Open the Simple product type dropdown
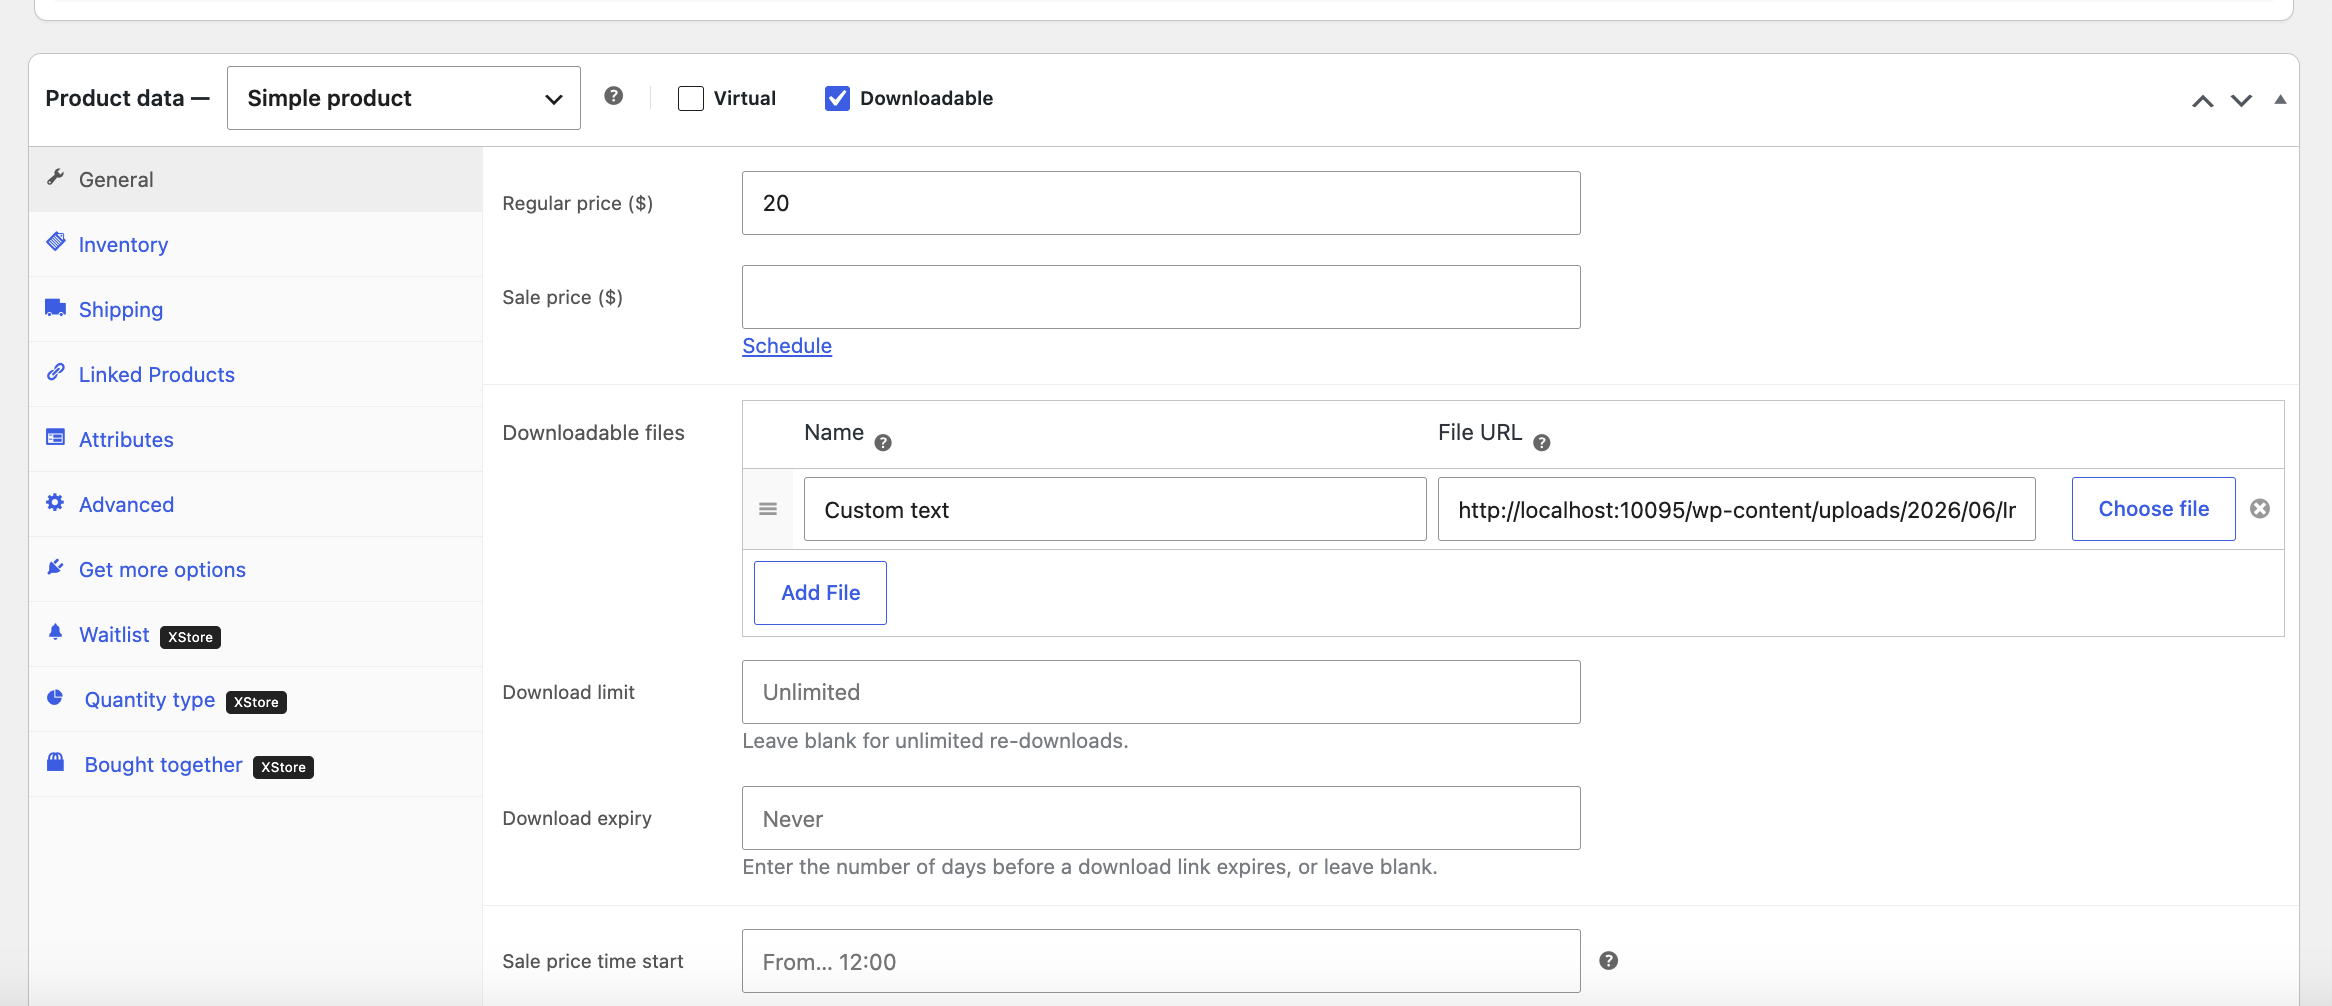The image size is (2332, 1006). pos(404,98)
